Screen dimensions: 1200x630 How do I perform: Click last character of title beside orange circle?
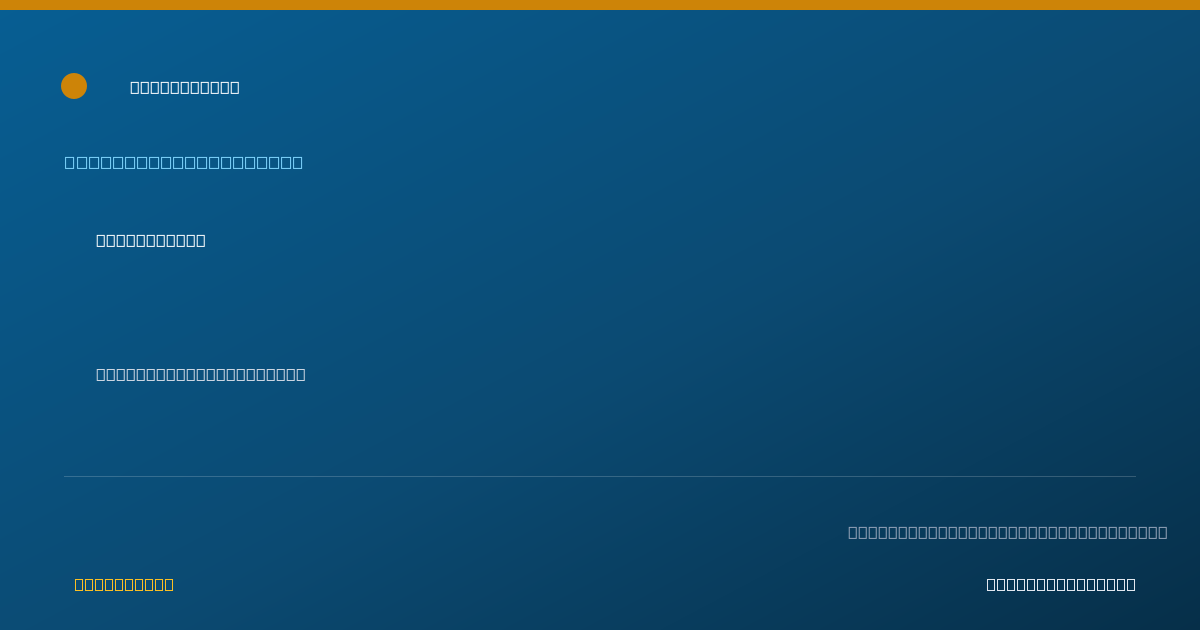(x=235, y=87)
